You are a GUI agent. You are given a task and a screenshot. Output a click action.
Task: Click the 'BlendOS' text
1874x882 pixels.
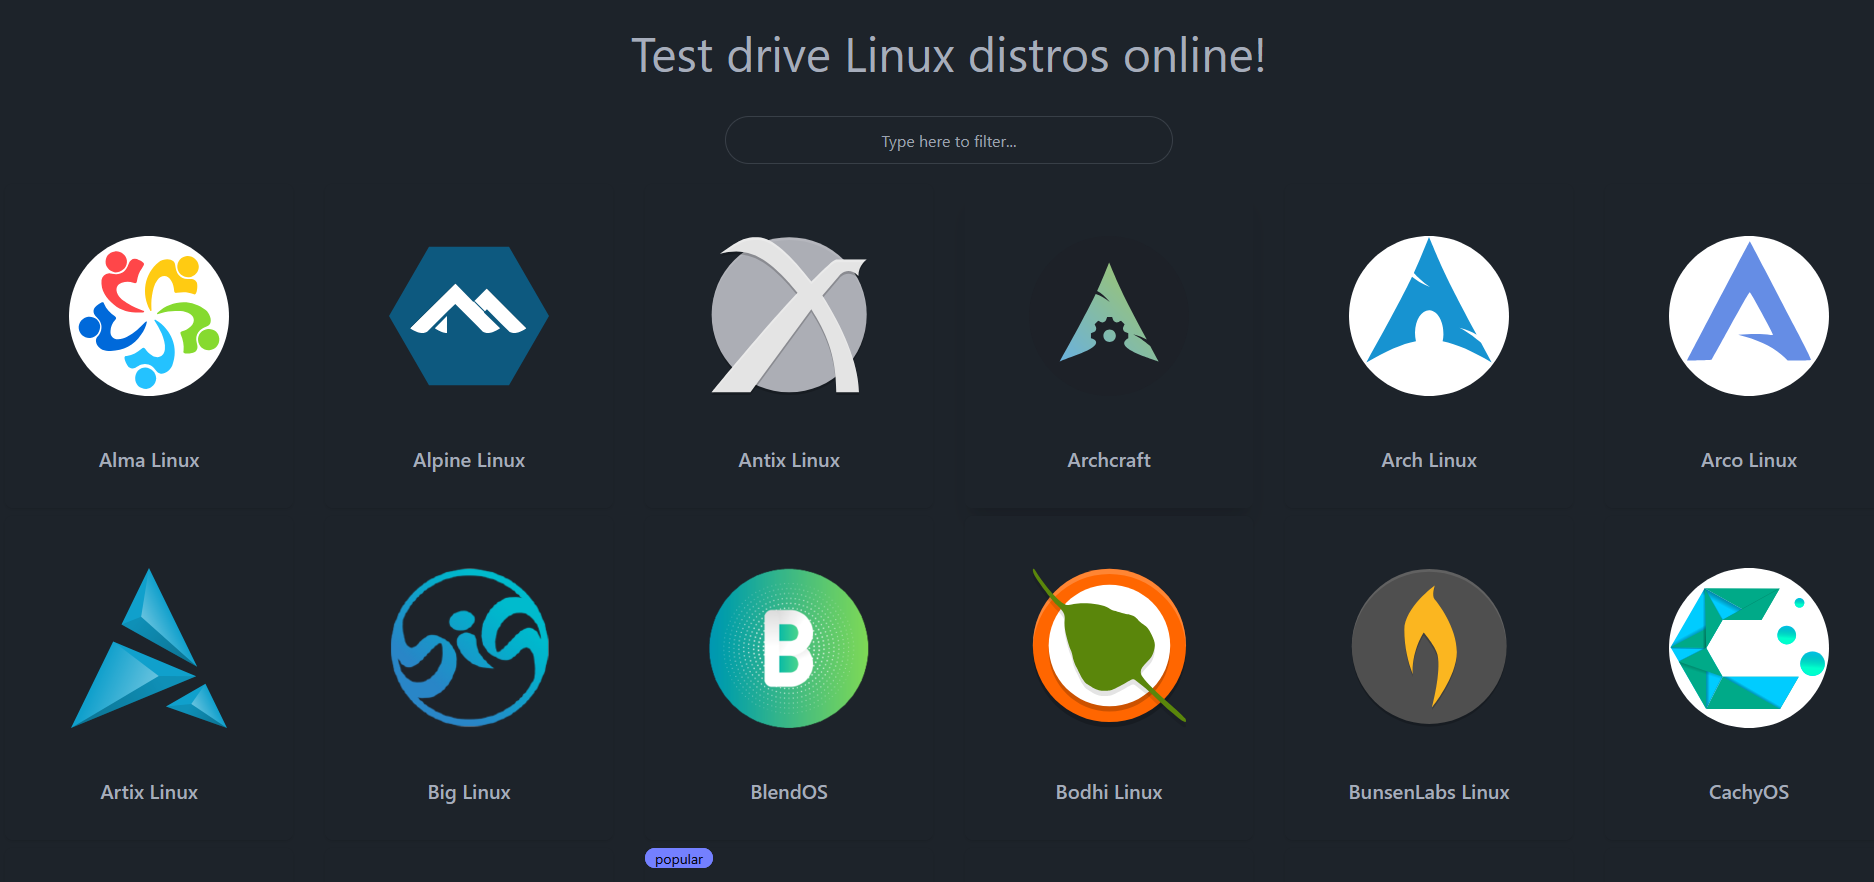click(x=789, y=792)
